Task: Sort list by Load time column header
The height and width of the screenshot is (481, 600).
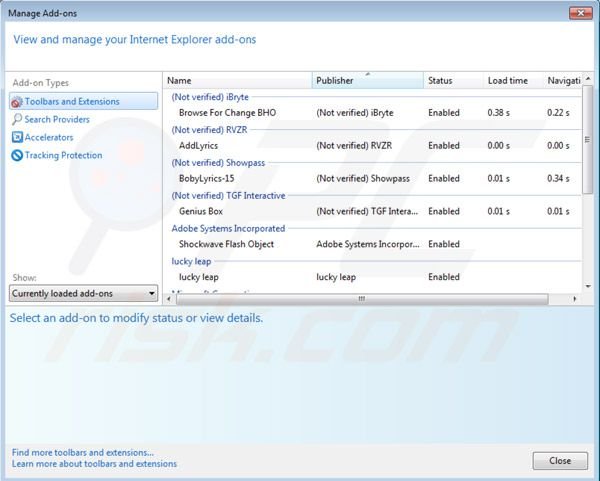Action: 513,80
